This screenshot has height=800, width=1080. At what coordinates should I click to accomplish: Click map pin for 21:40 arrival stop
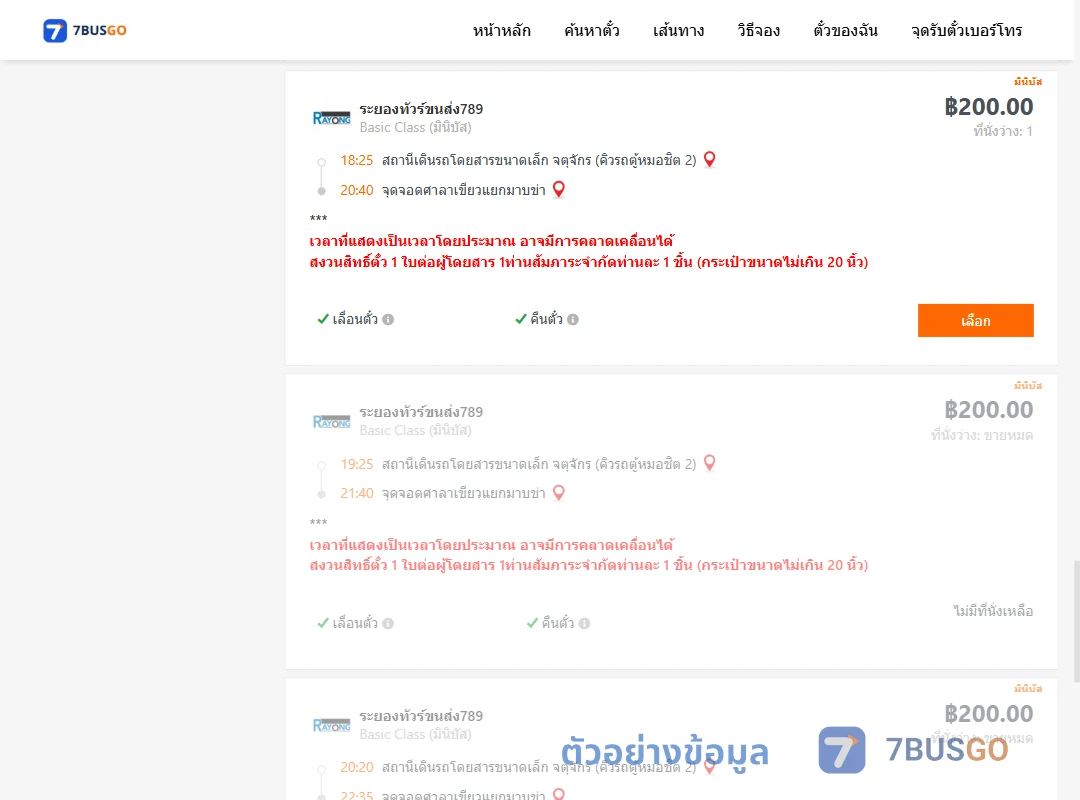pyautogui.click(x=559, y=493)
